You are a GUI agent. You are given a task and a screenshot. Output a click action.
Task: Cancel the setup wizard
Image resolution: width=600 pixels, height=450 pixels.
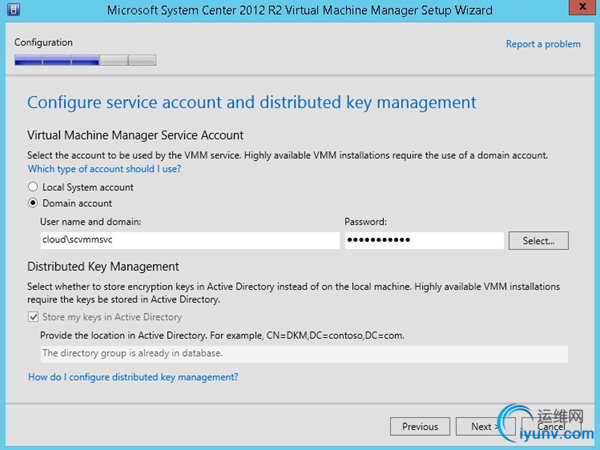[551, 426]
